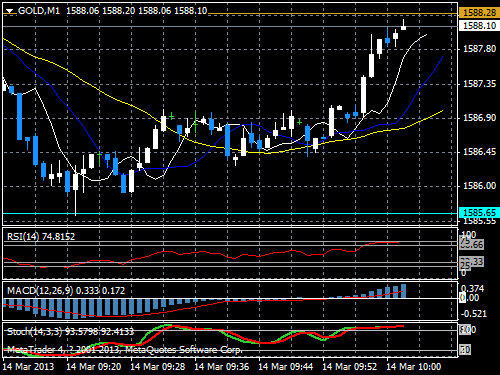
Task: Click the orange 1588.28 price label
Action: [x=479, y=13]
